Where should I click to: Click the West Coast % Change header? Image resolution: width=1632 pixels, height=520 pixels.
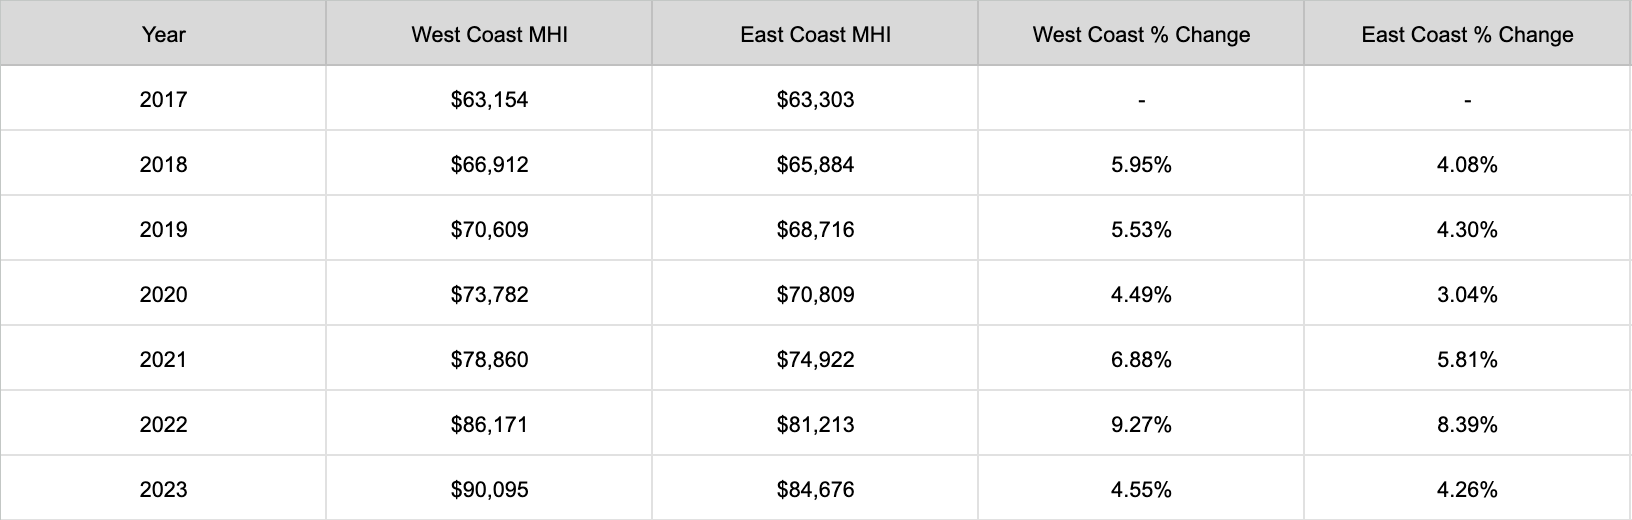(x=1141, y=34)
